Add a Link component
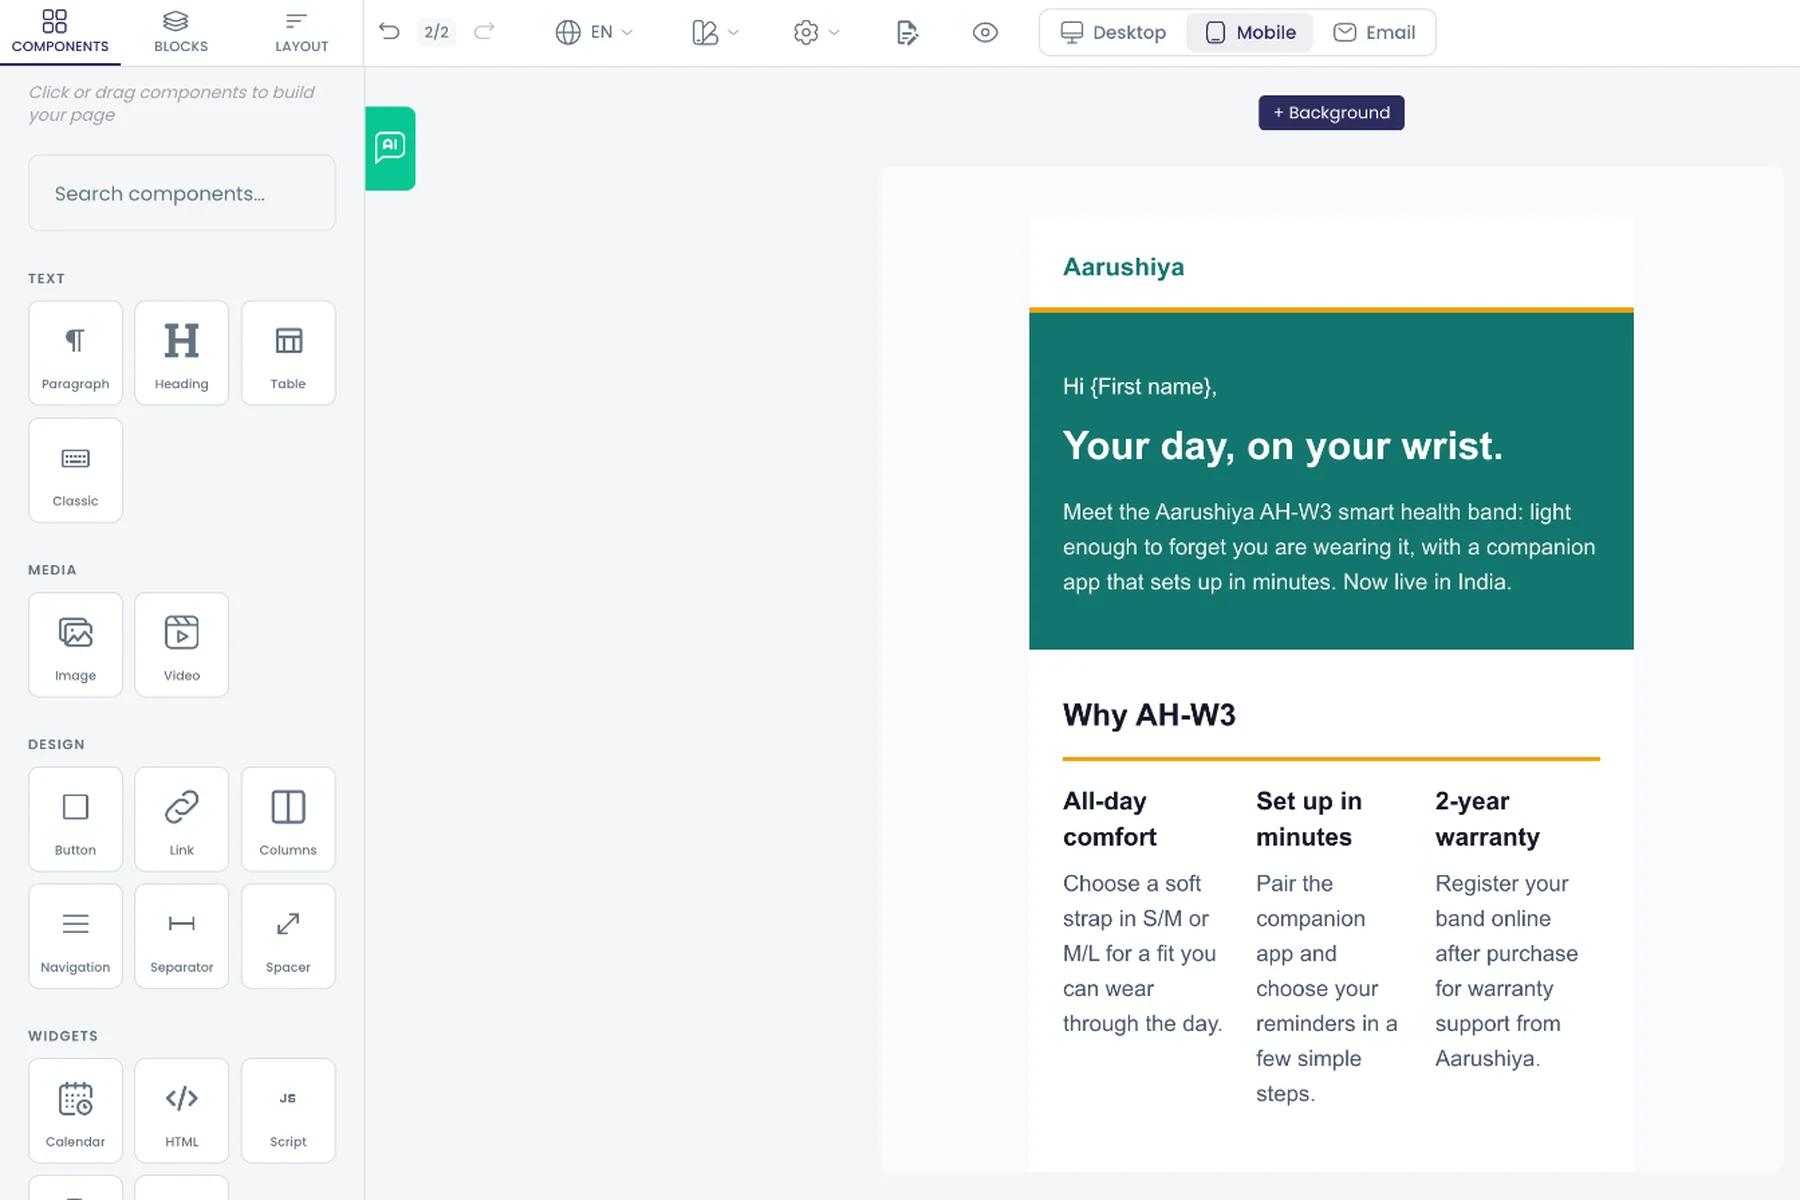 (x=181, y=819)
